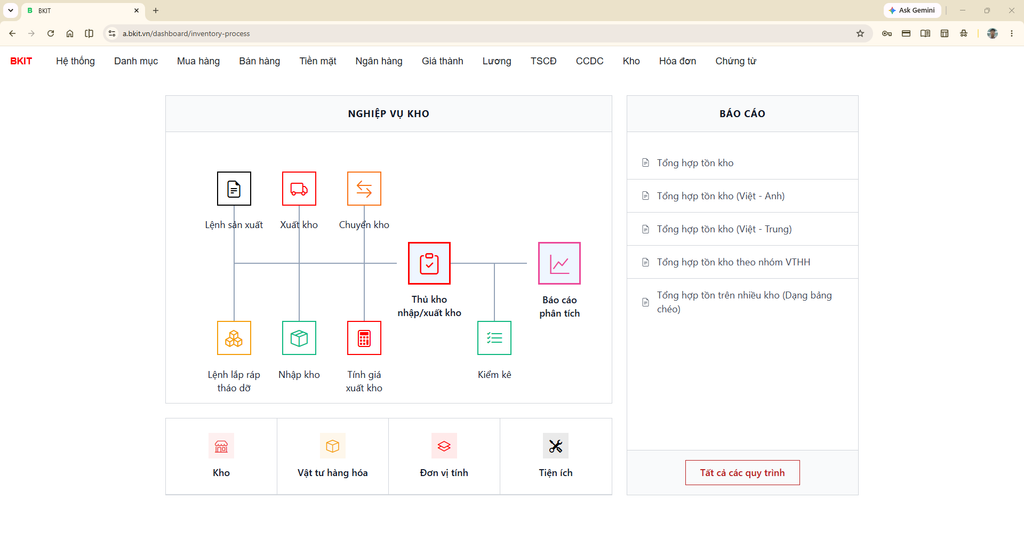Open the Giá thành menu
1024x550 pixels.
pos(442,61)
